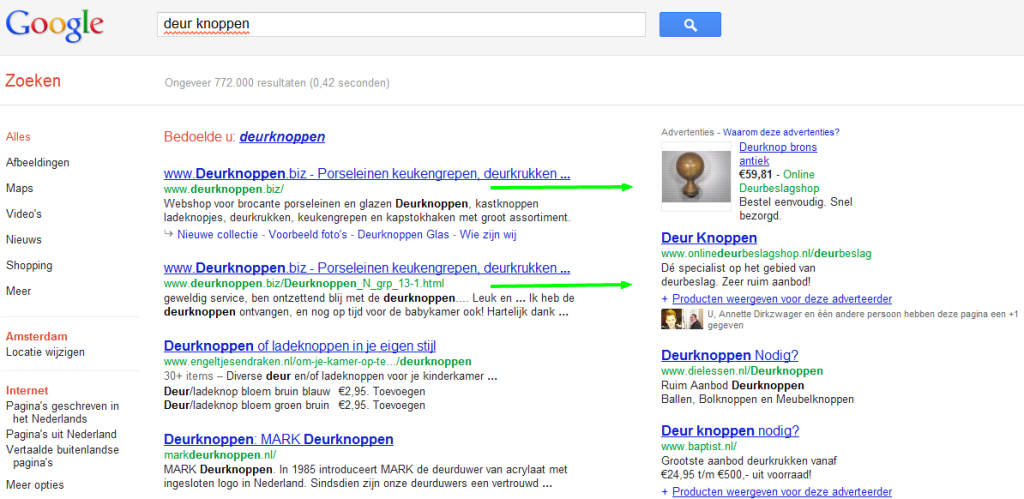Image resolution: width=1024 pixels, height=499 pixels.
Task: Click Locatie wijzigen link
Action: click(x=45, y=352)
